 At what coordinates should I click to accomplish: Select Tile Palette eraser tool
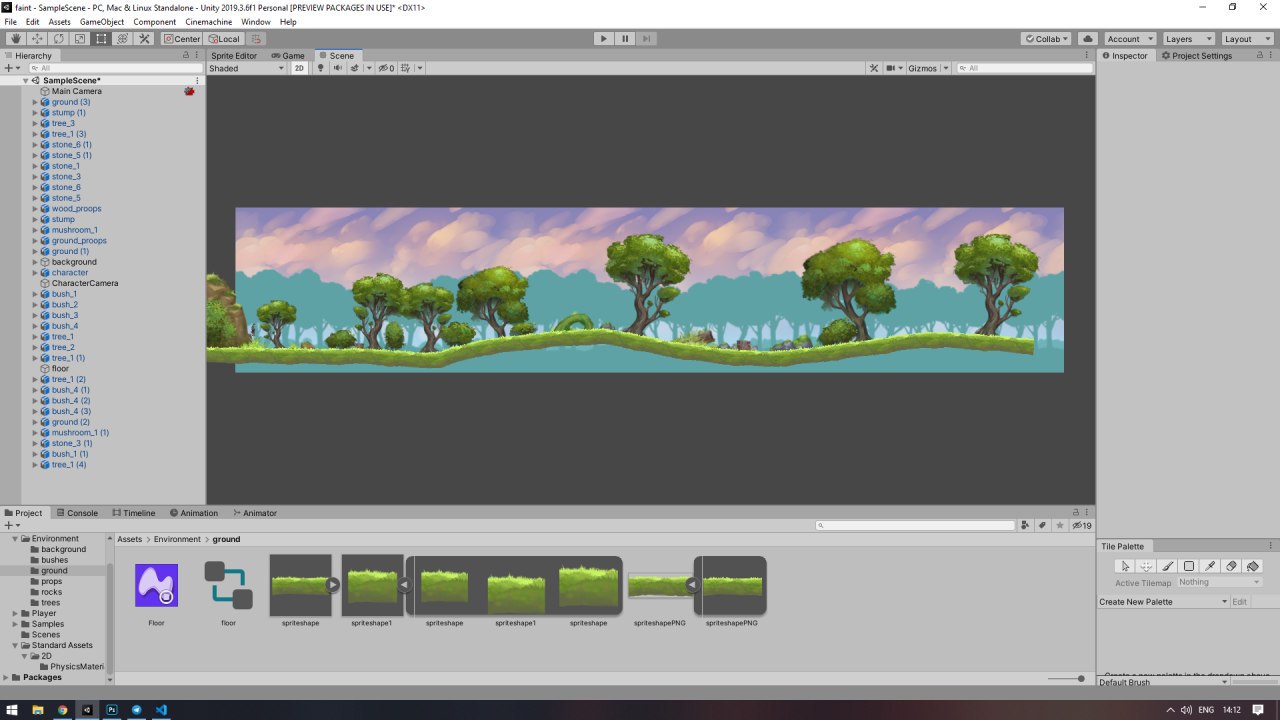tap(1231, 566)
